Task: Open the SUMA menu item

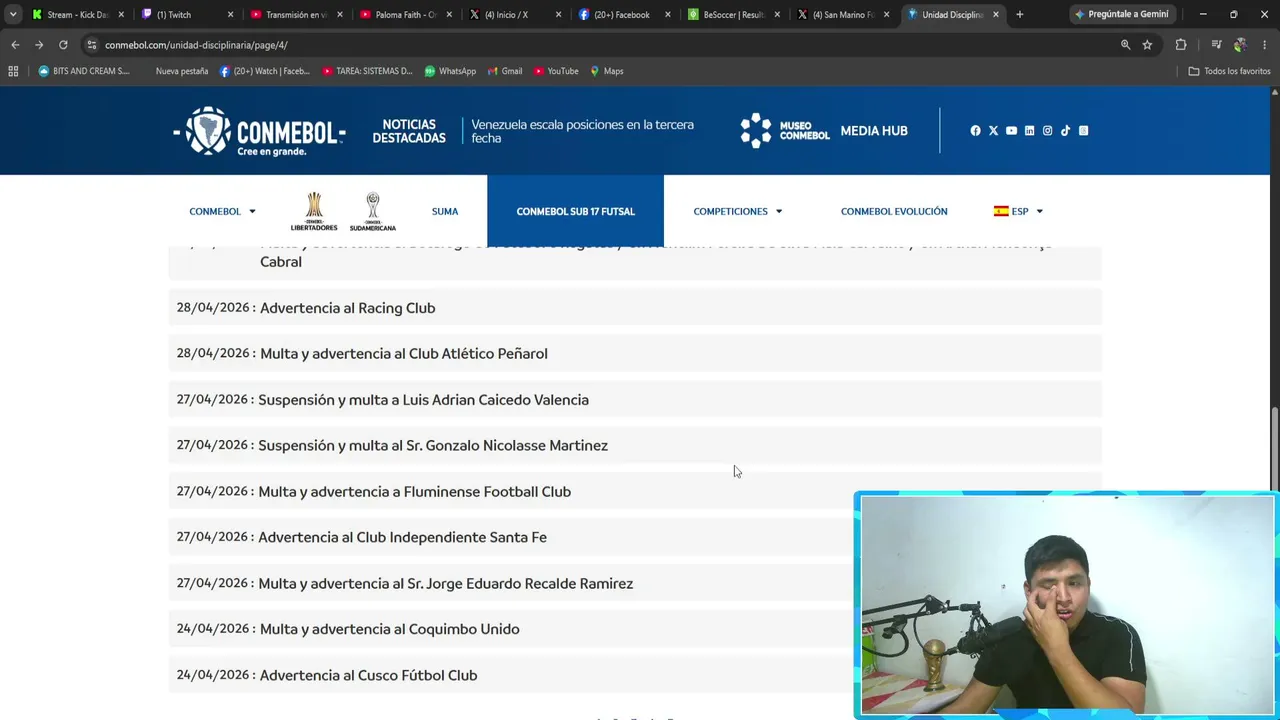Action: tap(445, 211)
